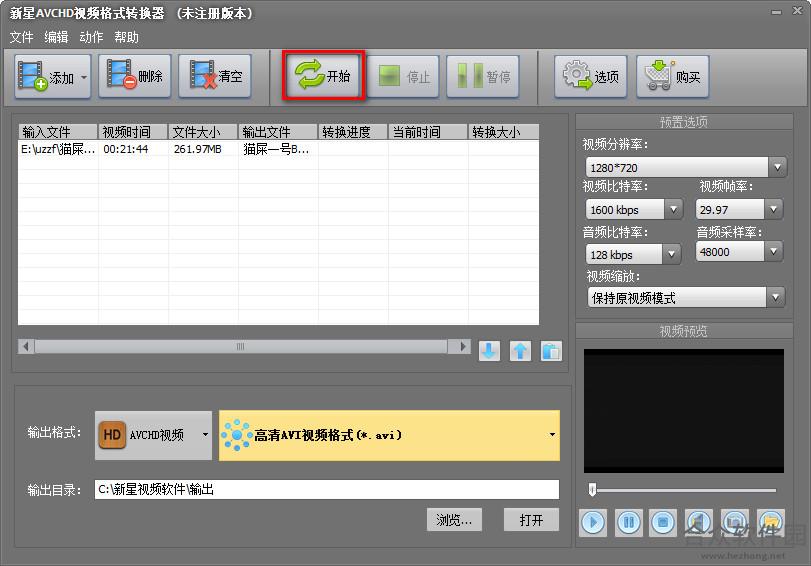Click the 清空 clear list button
Screen dimensions: 811x566
[215, 77]
